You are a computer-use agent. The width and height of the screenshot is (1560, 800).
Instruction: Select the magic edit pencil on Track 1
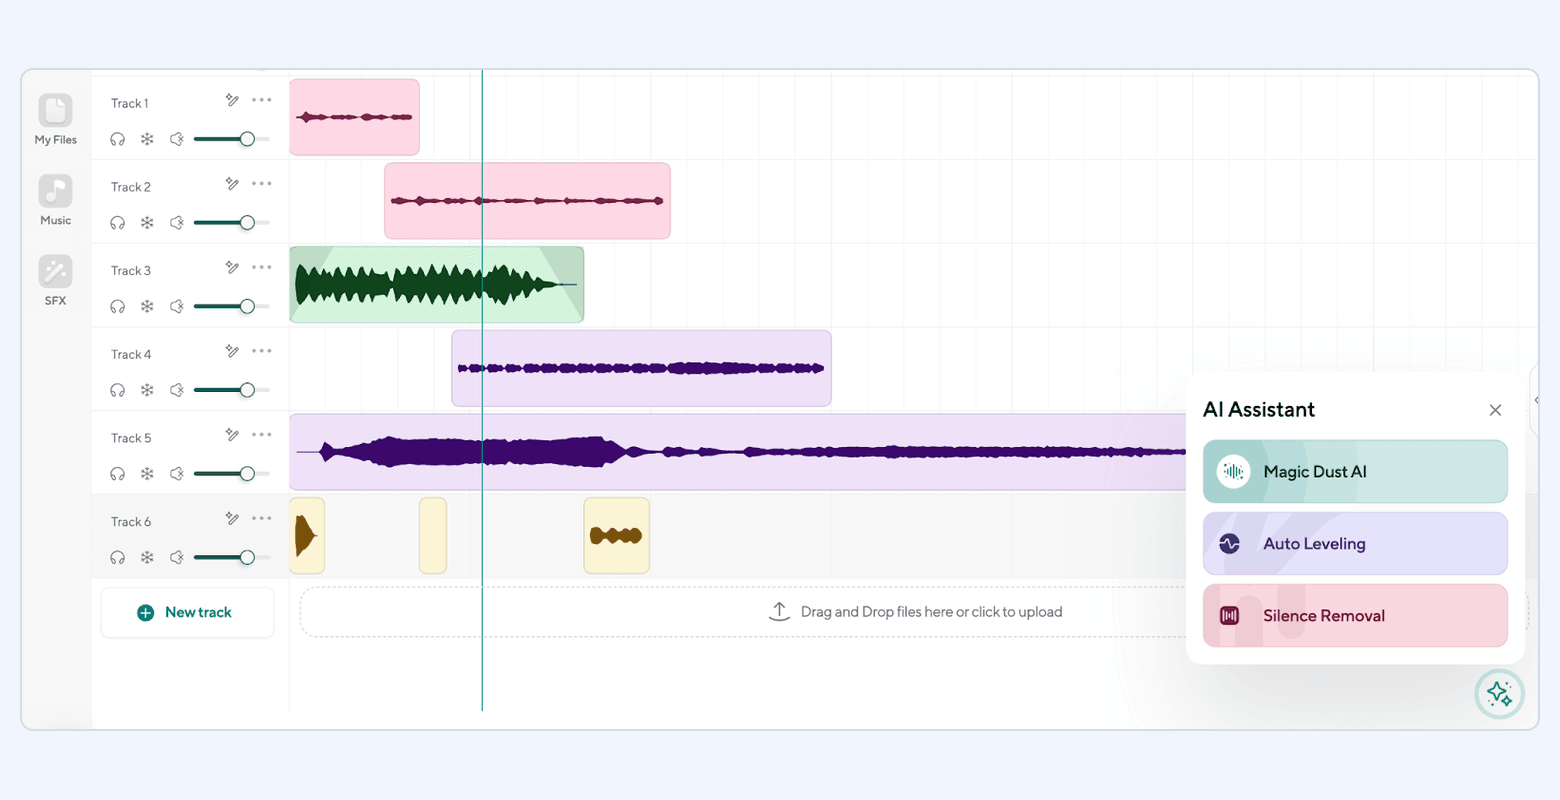pyautogui.click(x=232, y=99)
